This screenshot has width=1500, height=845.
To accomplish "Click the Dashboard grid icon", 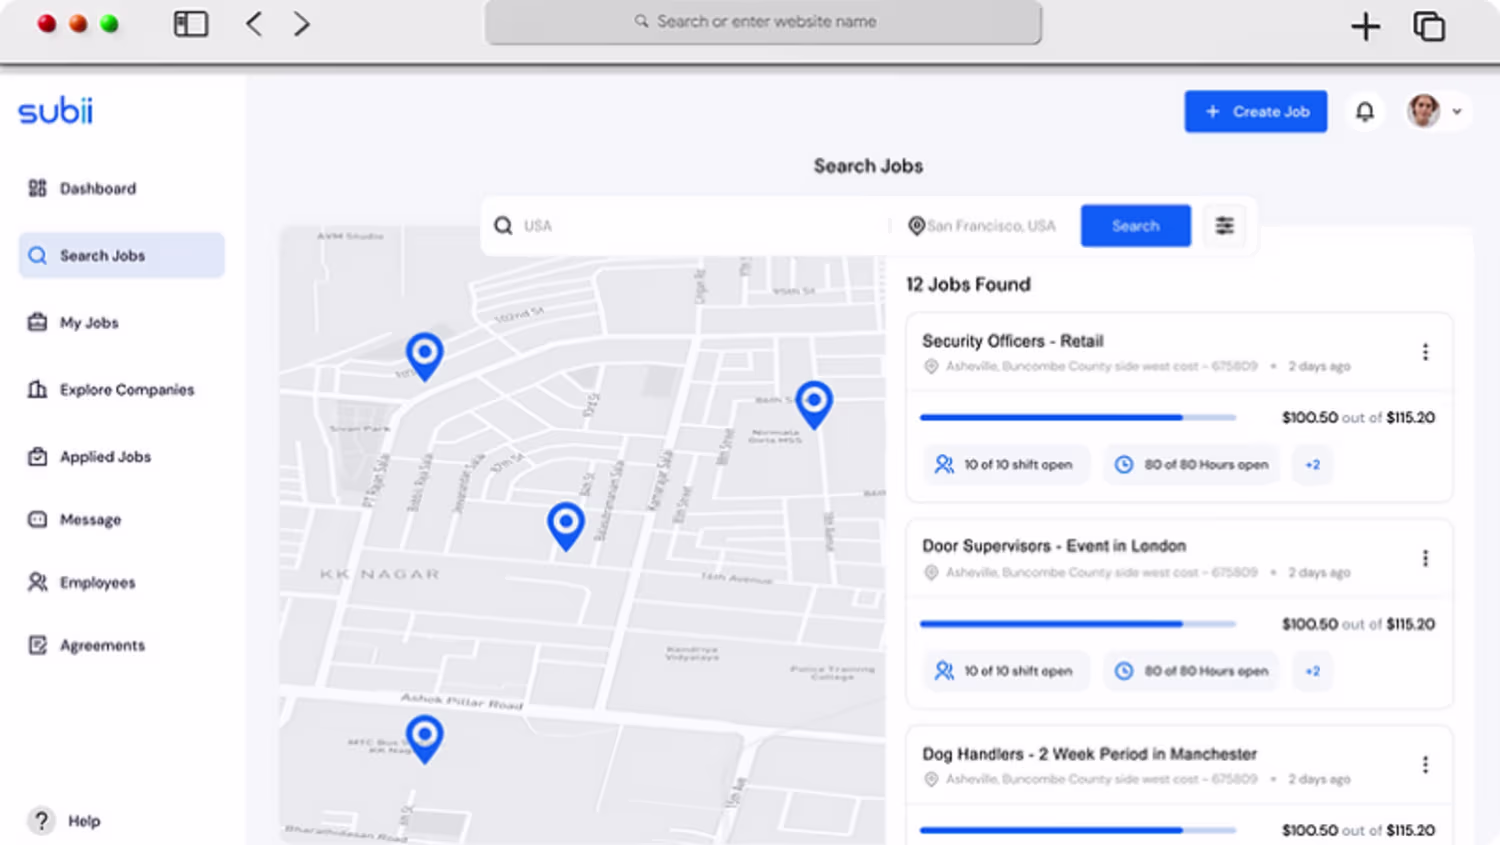I will [38, 188].
